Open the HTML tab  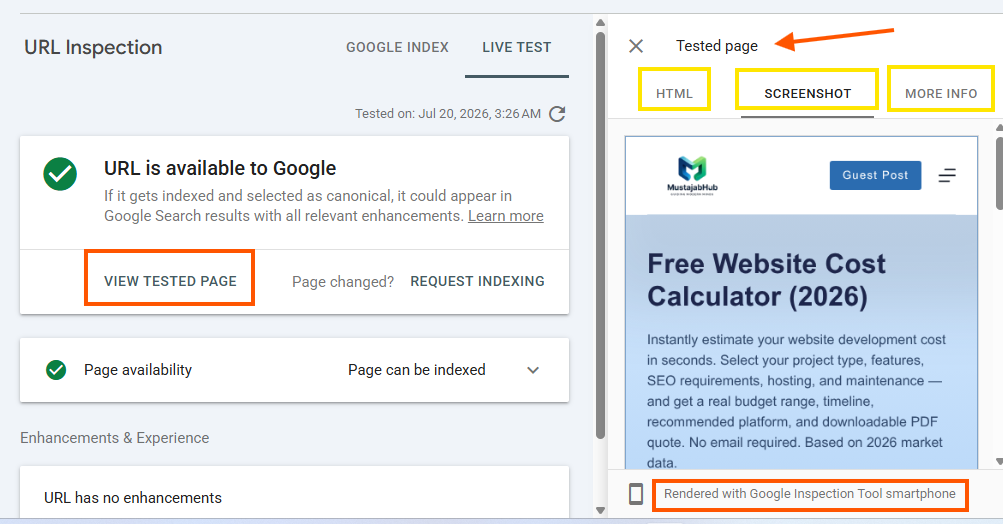tap(674, 93)
